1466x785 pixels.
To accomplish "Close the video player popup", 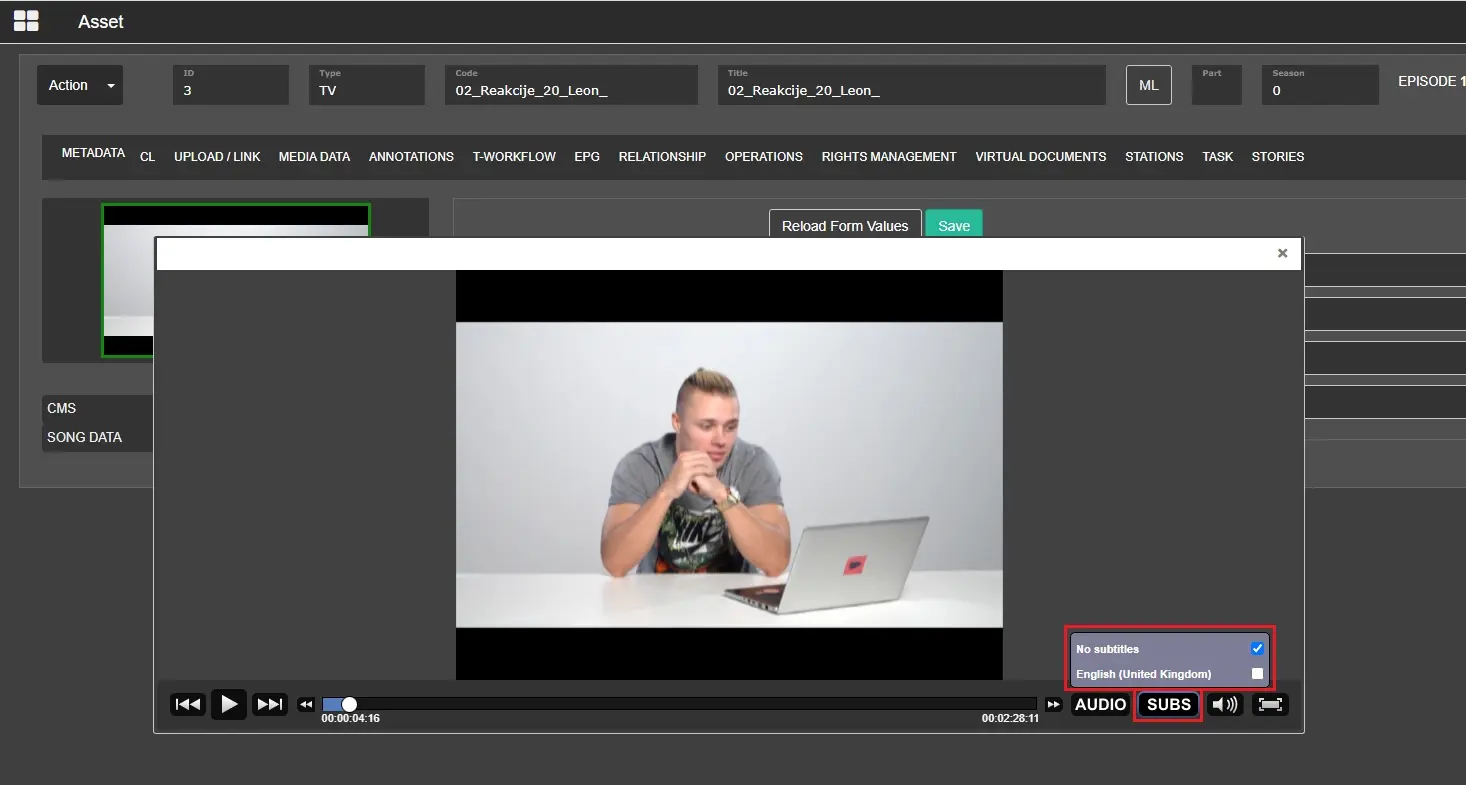I will coord(1282,253).
